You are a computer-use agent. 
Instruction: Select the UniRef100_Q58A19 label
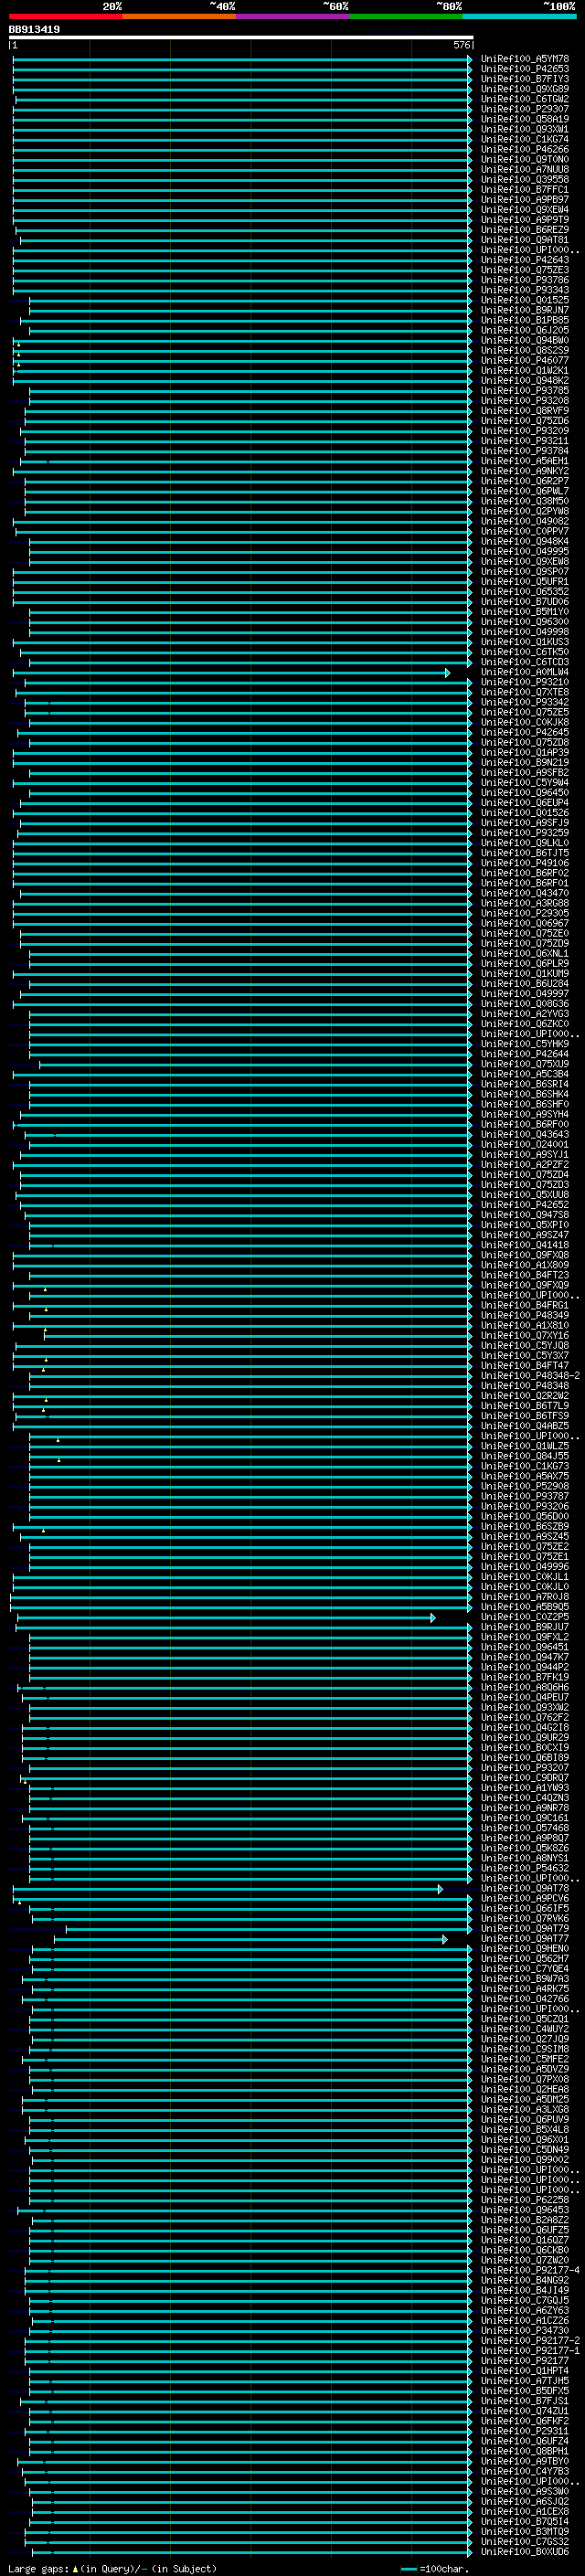click(525, 119)
